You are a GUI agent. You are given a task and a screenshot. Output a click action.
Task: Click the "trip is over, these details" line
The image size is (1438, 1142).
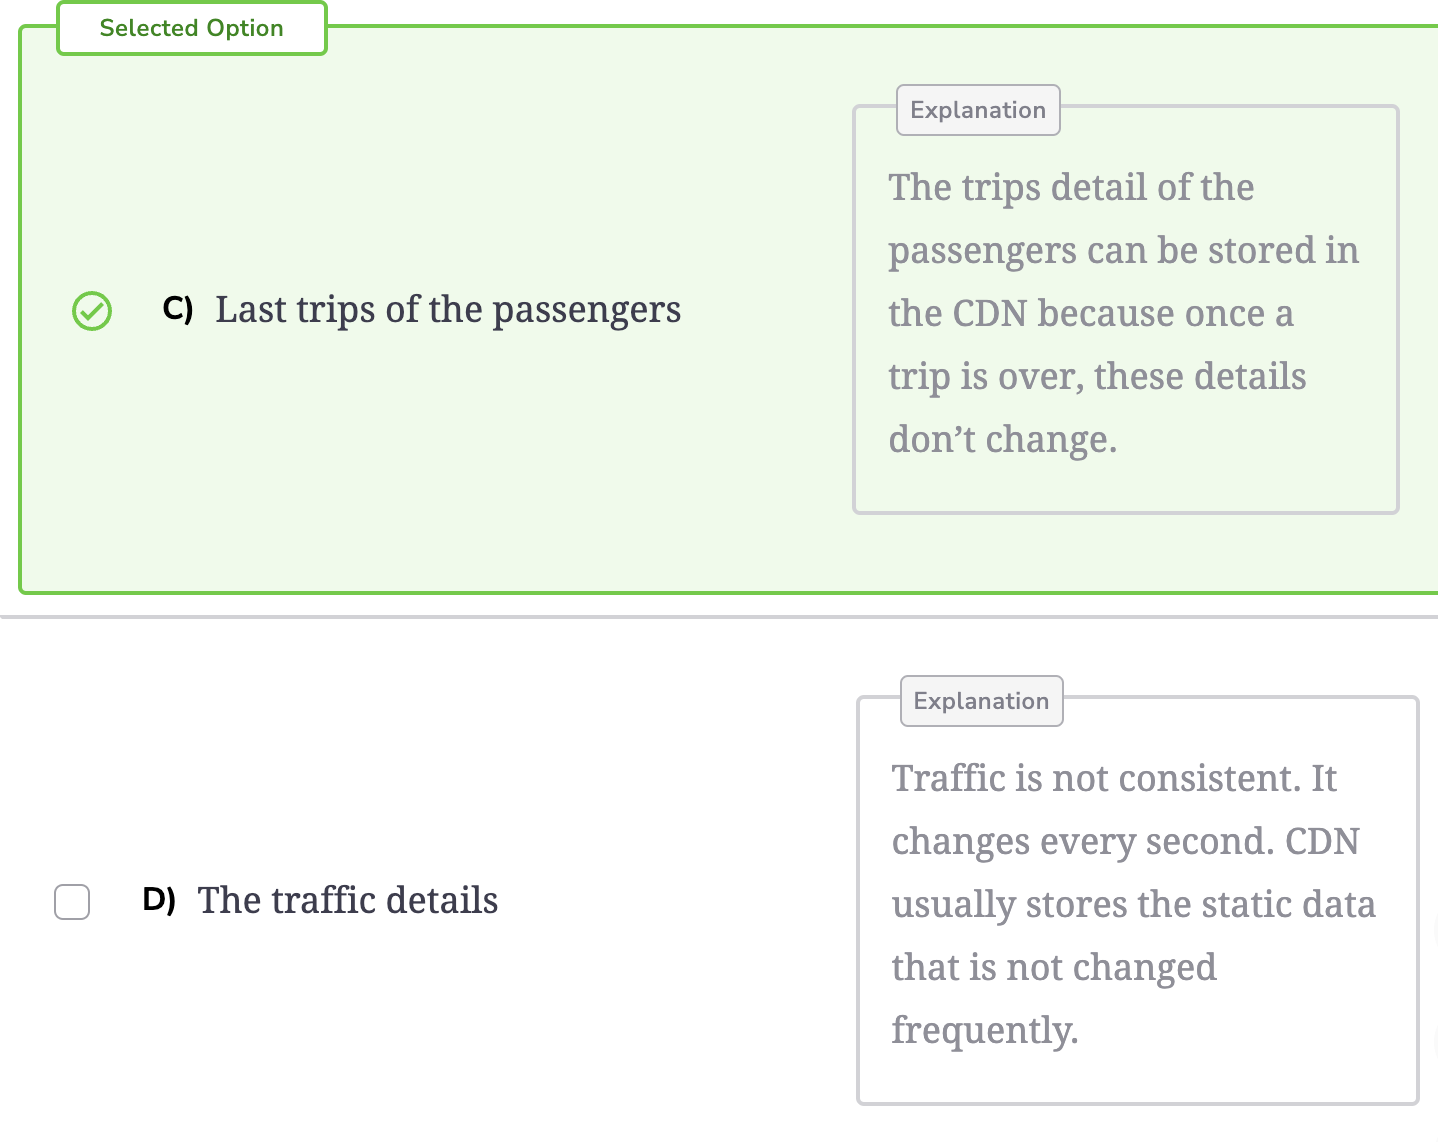tap(1097, 377)
